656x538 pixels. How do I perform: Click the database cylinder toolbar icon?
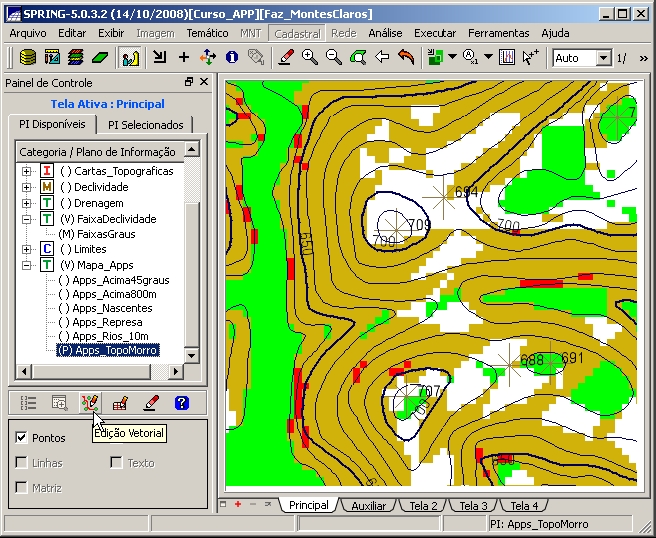[x=28, y=58]
